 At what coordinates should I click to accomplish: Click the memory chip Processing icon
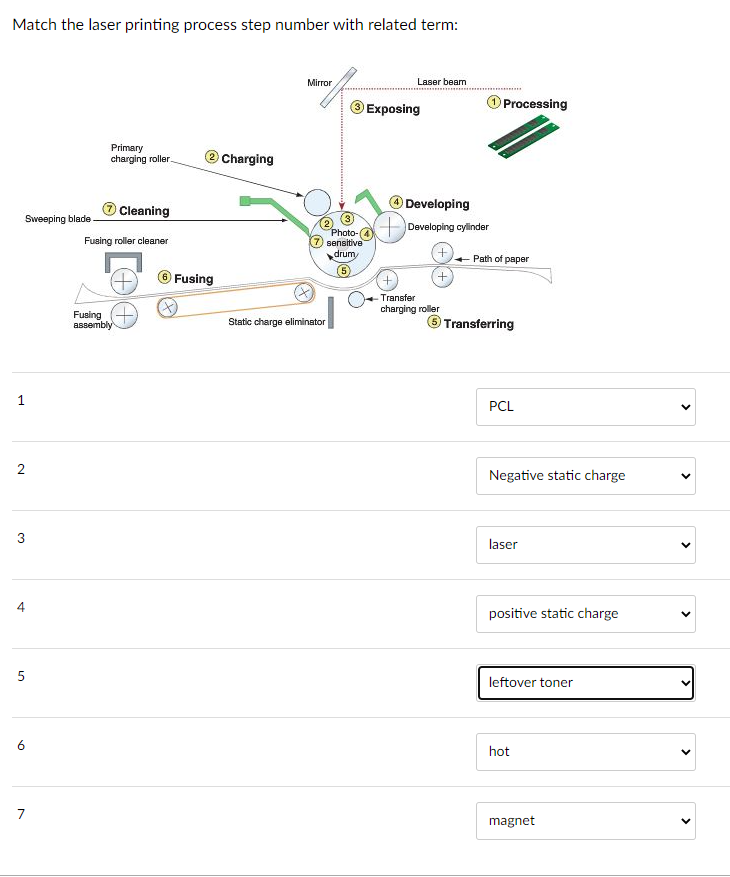click(524, 136)
